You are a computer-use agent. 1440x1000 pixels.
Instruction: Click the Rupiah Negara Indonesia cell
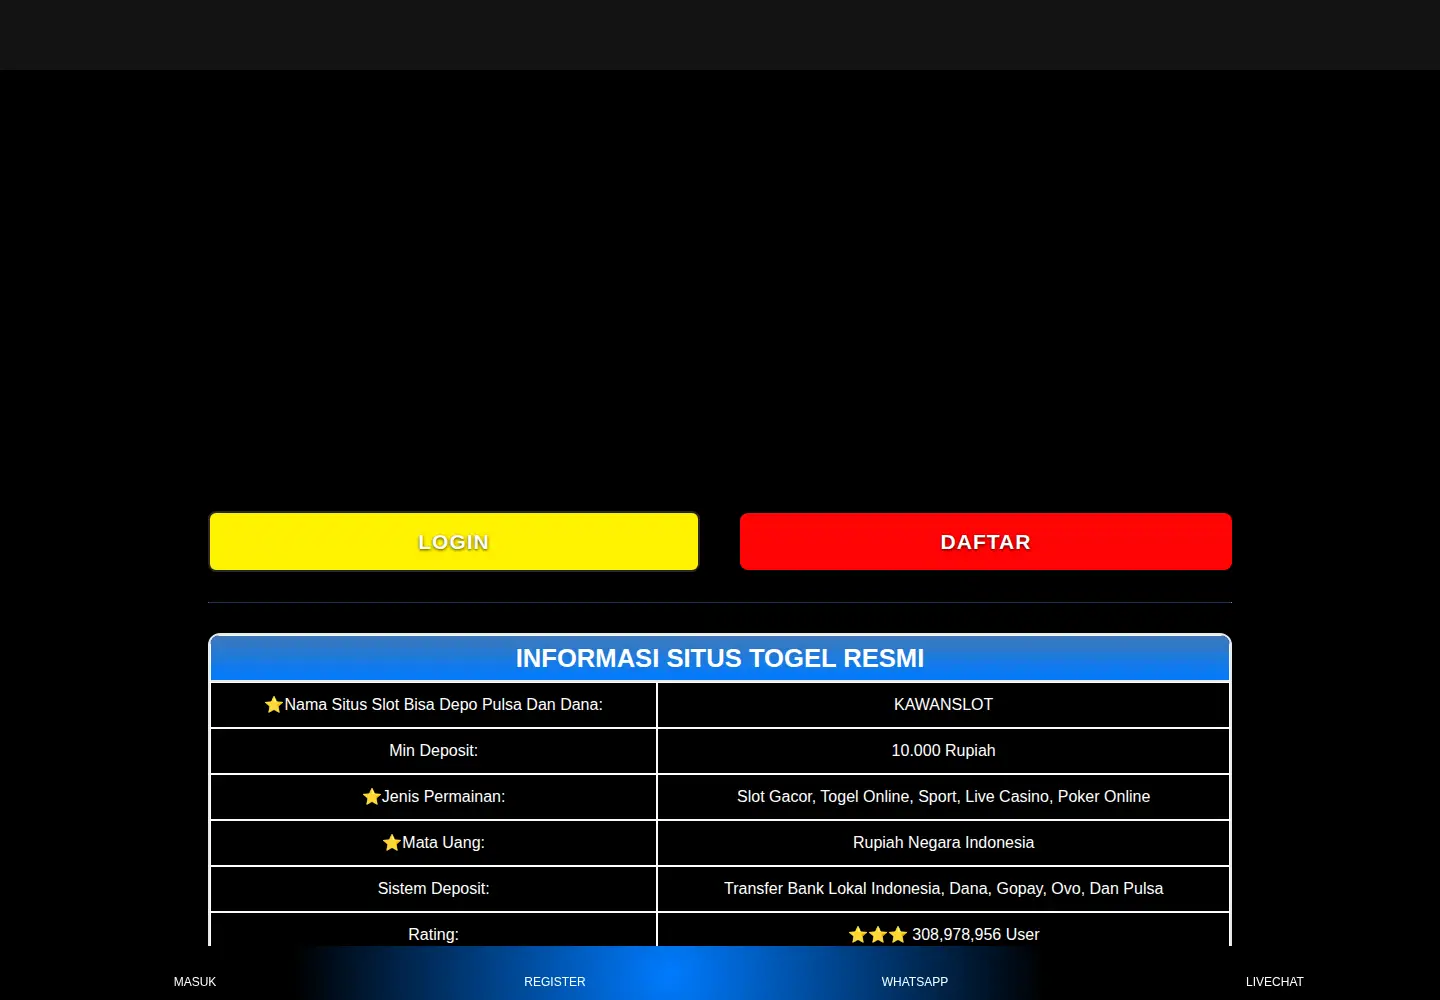click(943, 843)
